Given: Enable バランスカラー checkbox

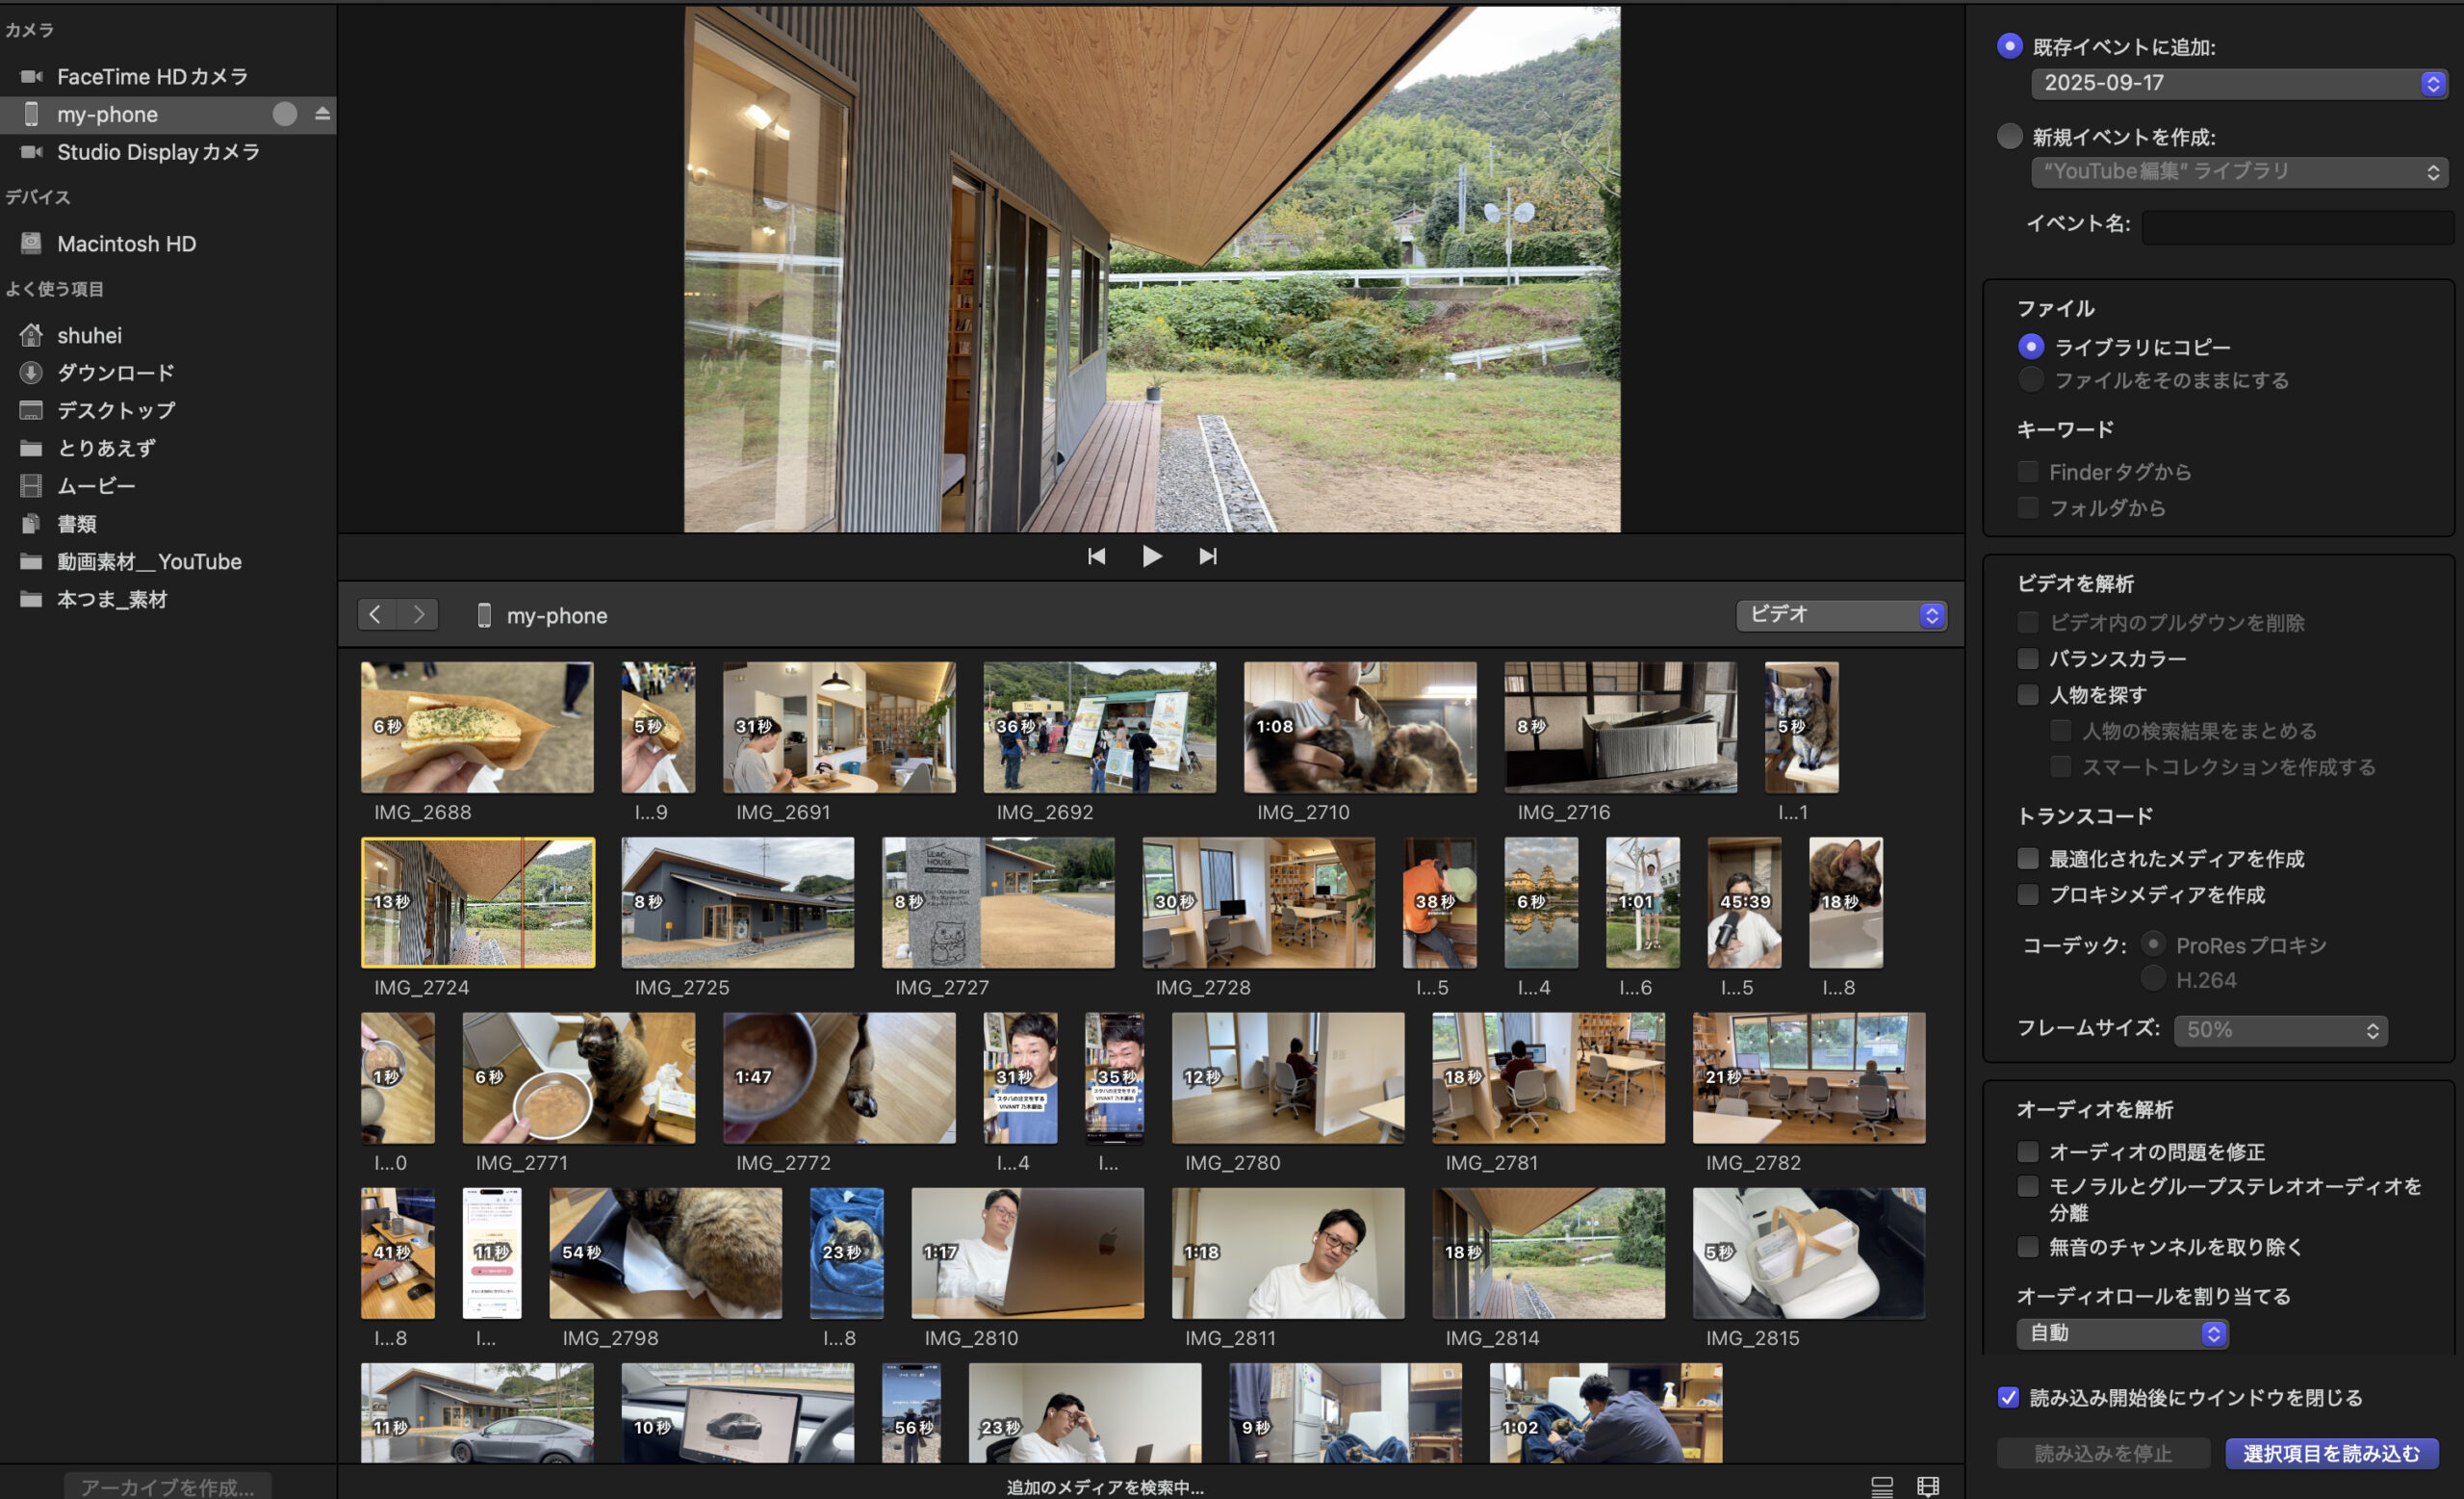Looking at the screenshot, I should tap(2028, 658).
